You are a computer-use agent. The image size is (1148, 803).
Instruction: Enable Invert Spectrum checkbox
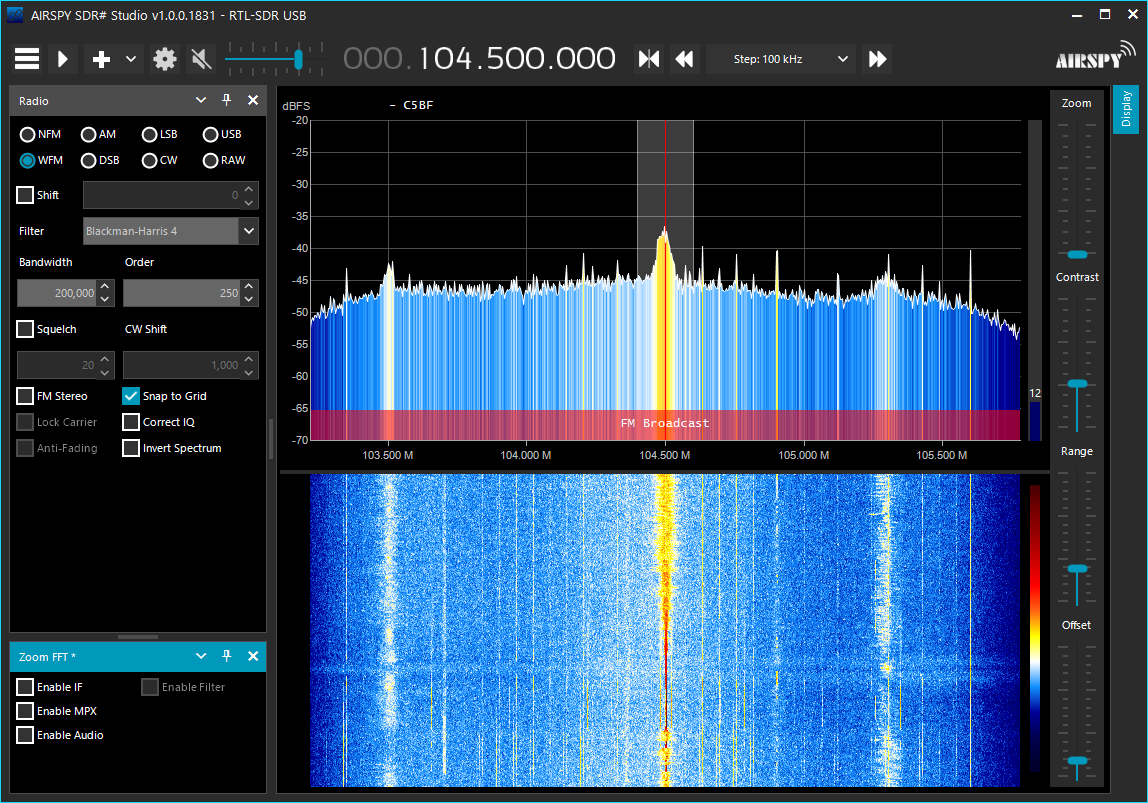[131, 448]
